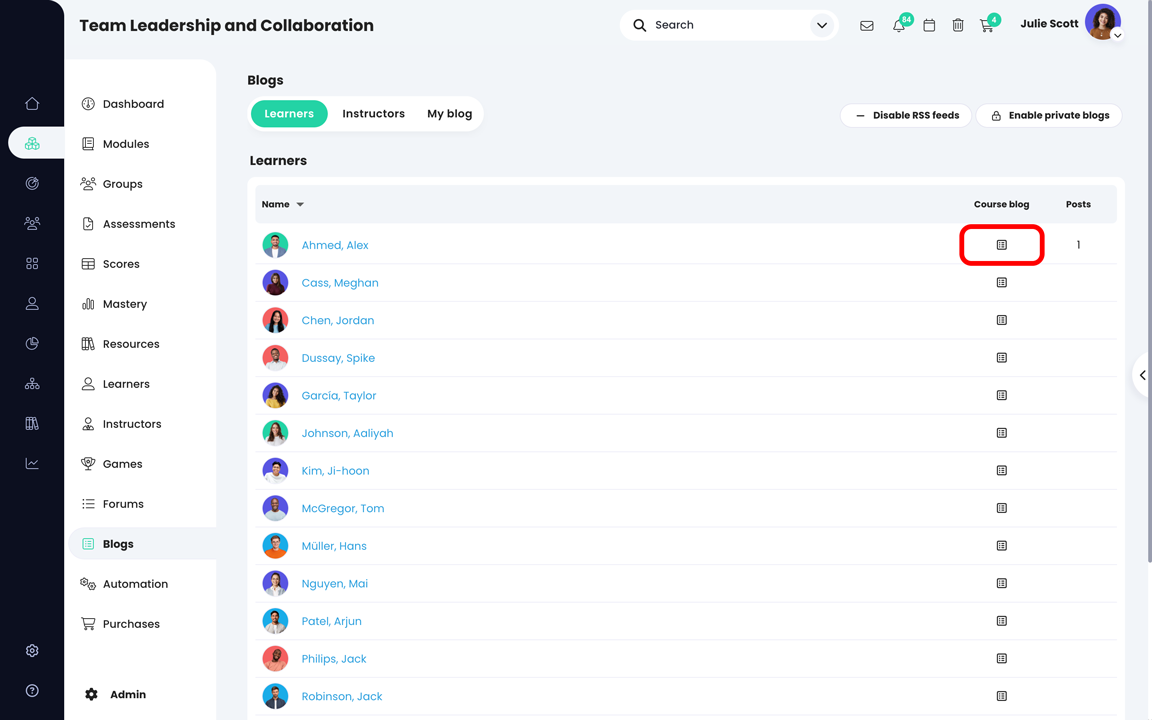Open the Ahmed, Alex learner link
This screenshot has height=720, width=1152.
coord(335,245)
